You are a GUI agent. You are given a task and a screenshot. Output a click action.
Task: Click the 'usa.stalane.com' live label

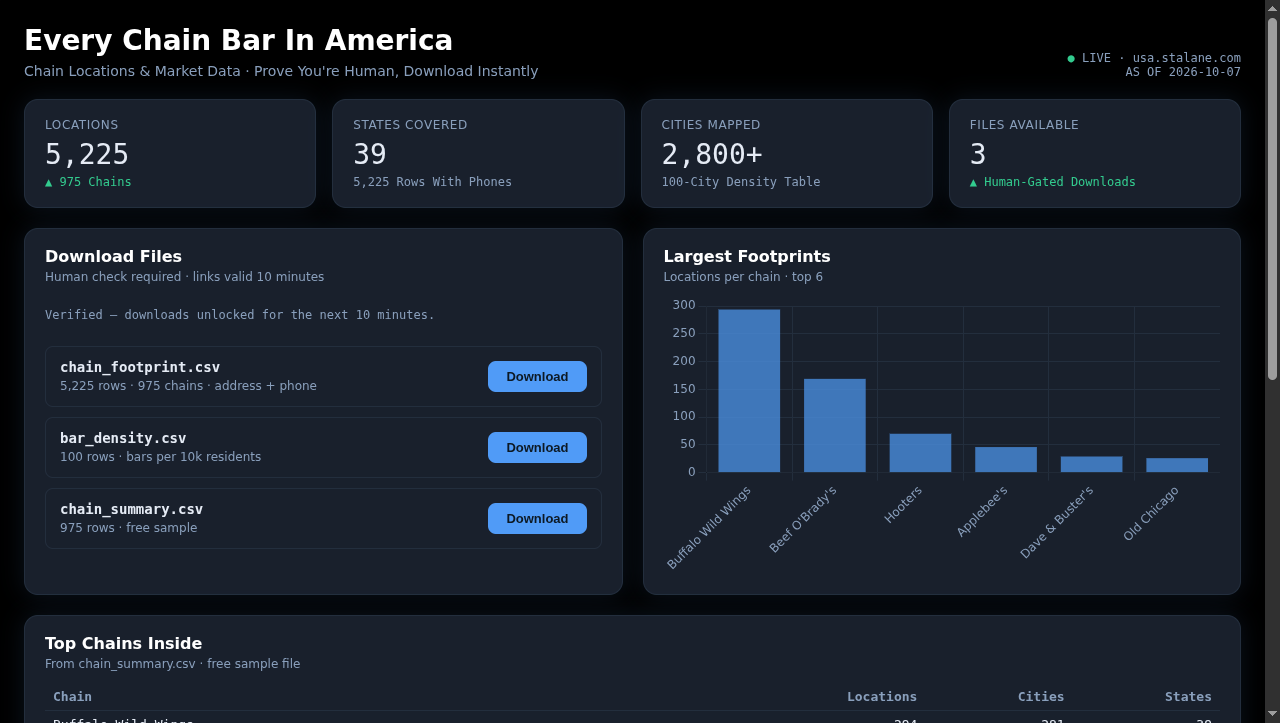point(1186,58)
